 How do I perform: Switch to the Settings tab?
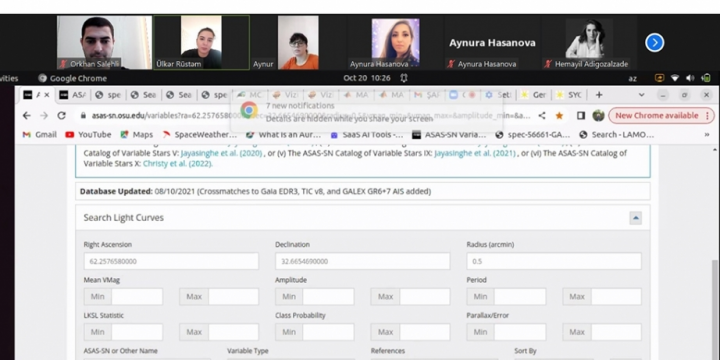(499, 95)
